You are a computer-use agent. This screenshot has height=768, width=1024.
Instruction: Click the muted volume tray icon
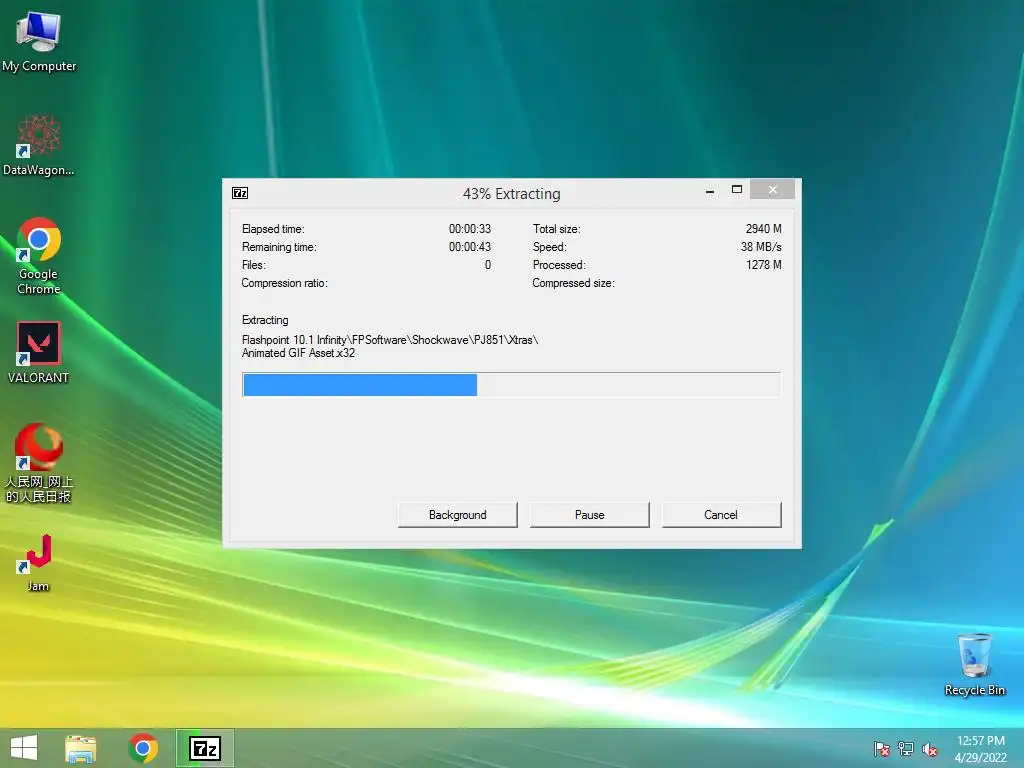pos(929,749)
